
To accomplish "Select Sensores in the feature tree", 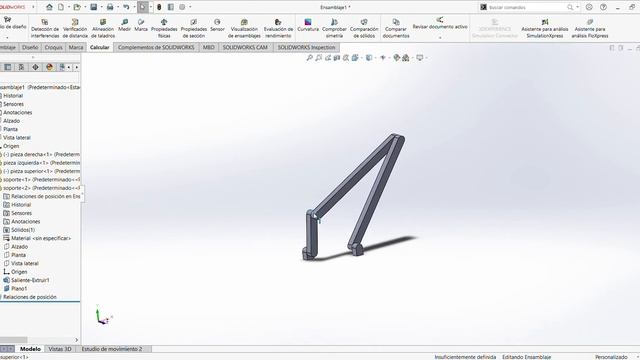I will [x=13, y=104].
